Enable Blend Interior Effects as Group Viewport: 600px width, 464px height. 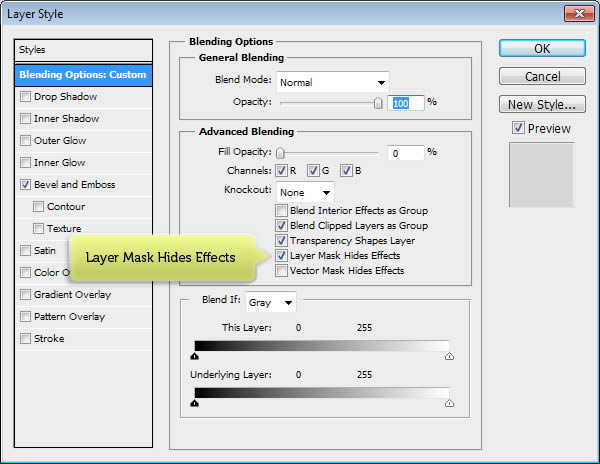281,210
